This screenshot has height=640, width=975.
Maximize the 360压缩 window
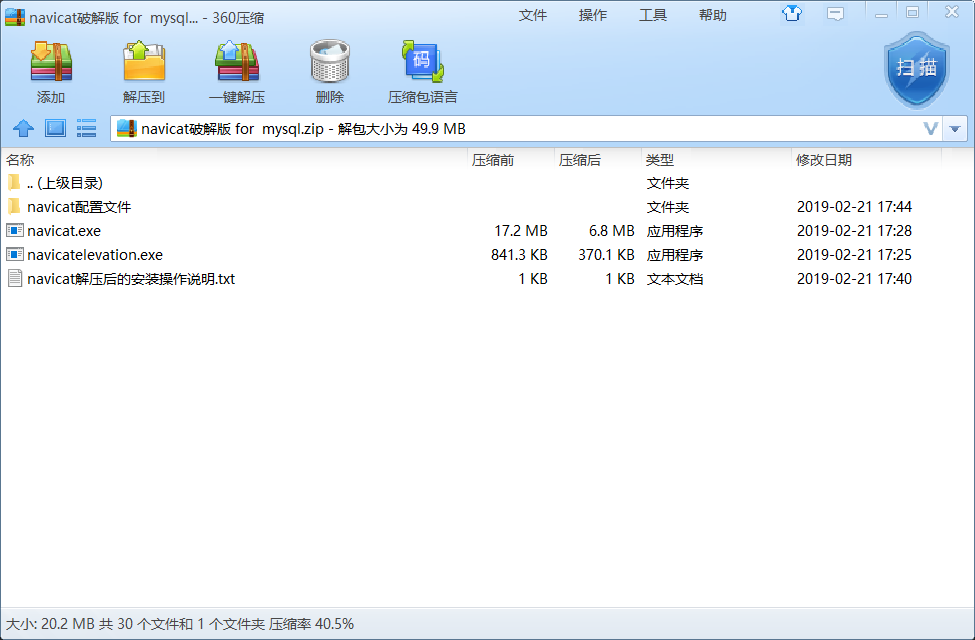pyautogui.click(x=912, y=12)
